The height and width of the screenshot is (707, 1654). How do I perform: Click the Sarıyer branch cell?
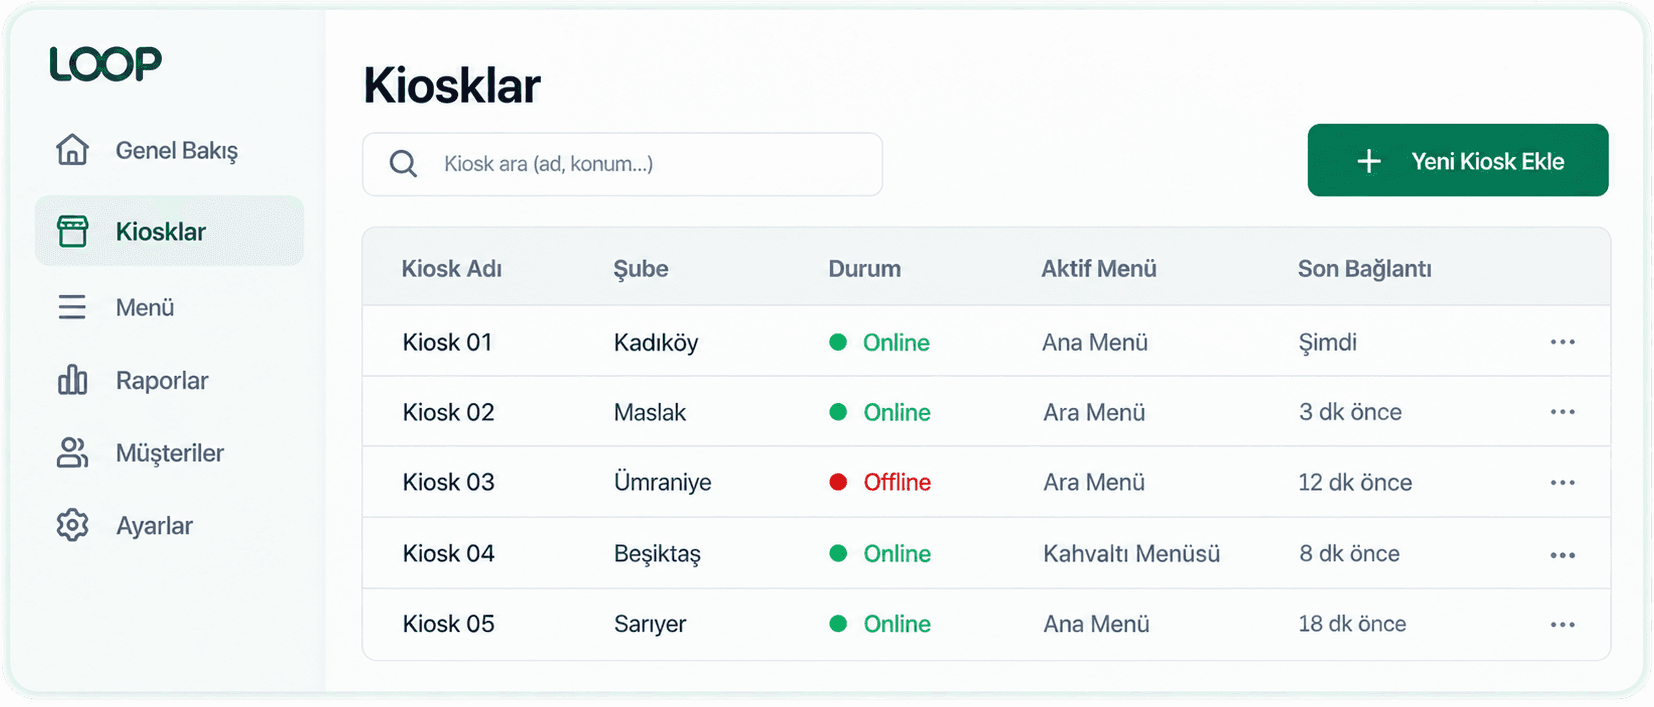[x=650, y=624]
